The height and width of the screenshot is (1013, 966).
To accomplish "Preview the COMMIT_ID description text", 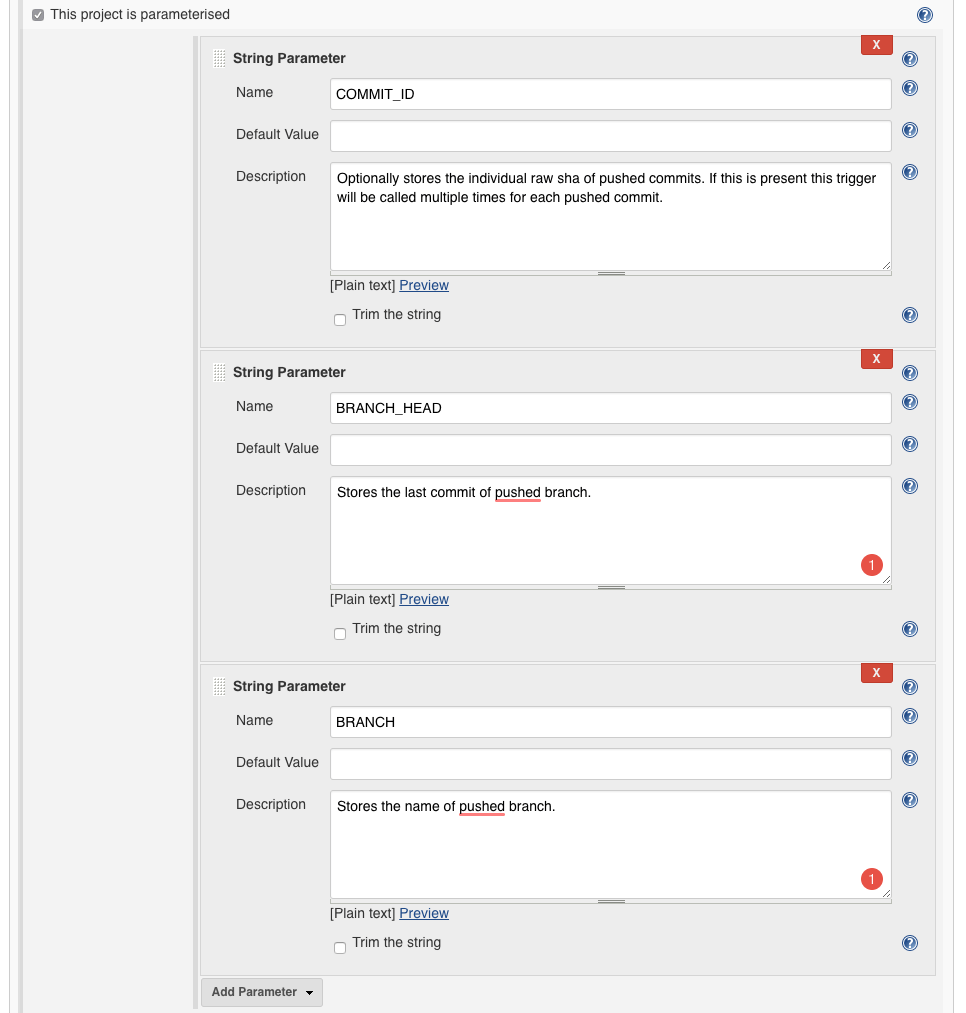I will 424,284.
